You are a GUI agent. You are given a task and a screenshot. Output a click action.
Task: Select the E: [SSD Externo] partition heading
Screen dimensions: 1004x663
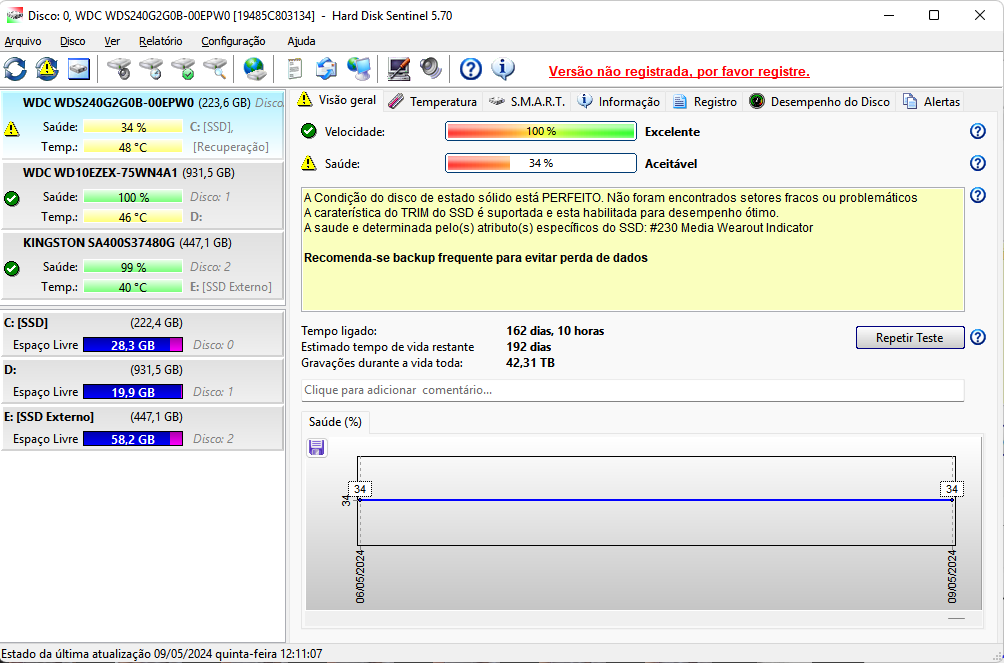pos(49,417)
